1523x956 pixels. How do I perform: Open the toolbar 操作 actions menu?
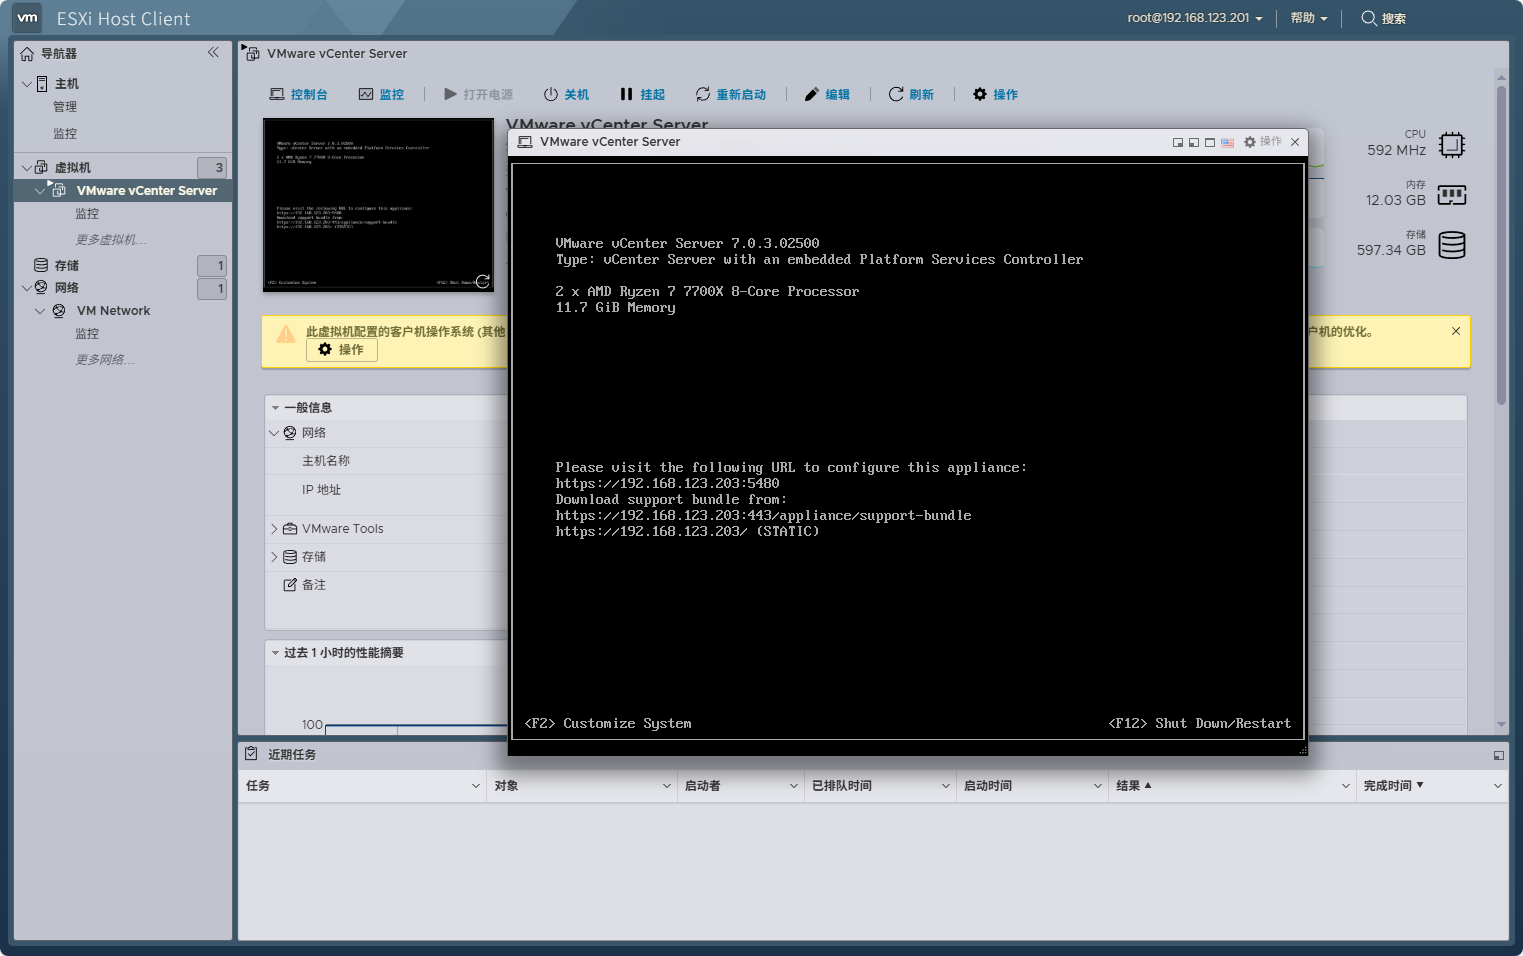coord(996,94)
